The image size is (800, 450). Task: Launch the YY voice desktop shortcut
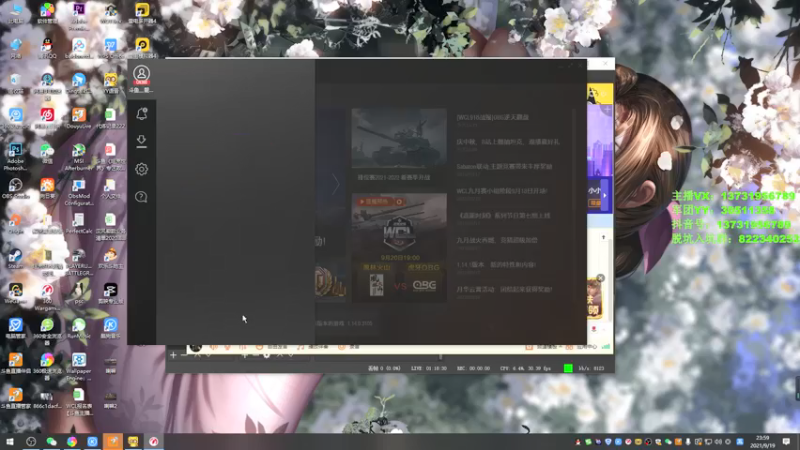tap(110, 83)
